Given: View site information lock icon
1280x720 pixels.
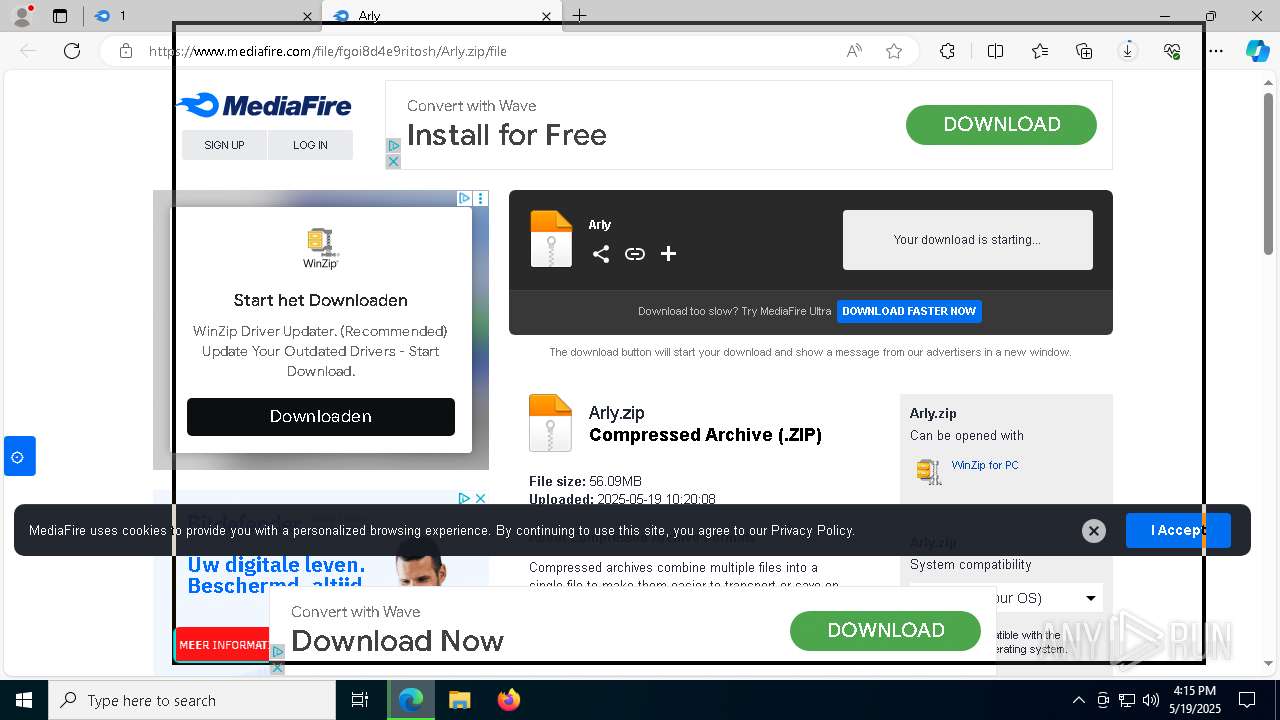Looking at the screenshot, I should coord(125,51).
